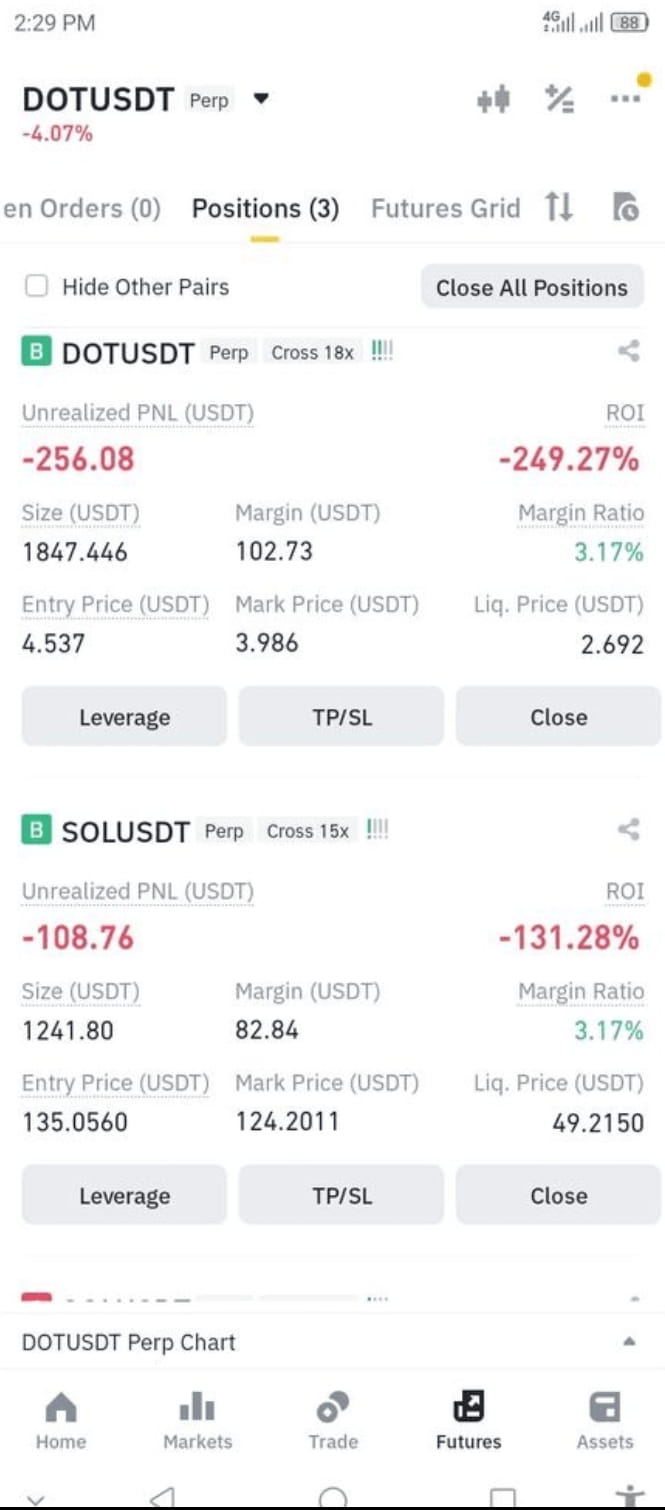Image resolution: width=665 pixels, height=1510 pixels.
Task: Switch to the Open Orders tab
Action: (82, 208)
